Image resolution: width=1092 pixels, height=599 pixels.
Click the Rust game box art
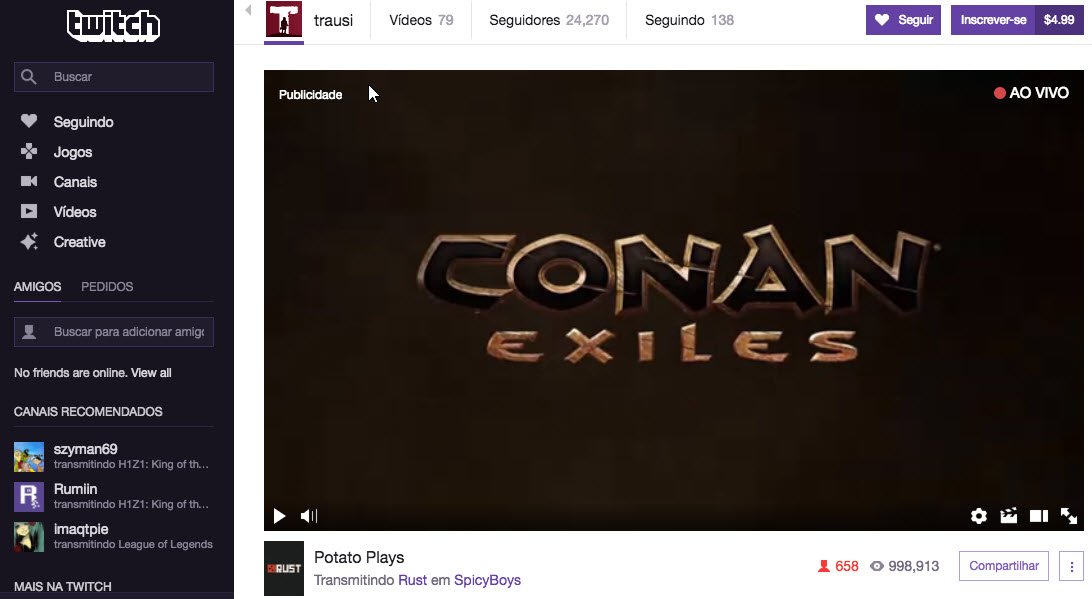(x=284, y=568)
